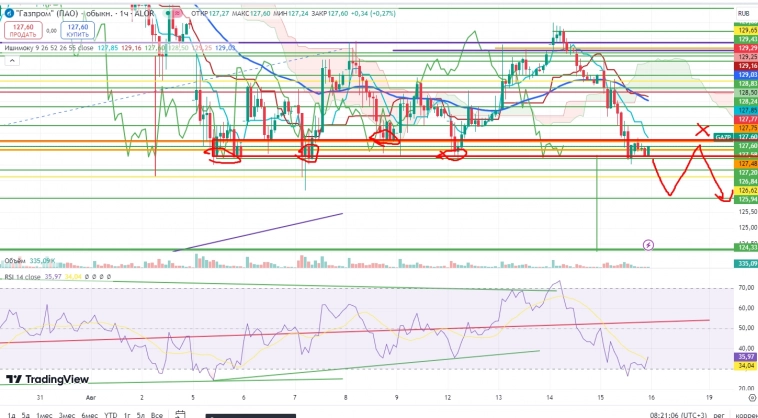
Task: Open the RUB currency selector
Action: coord(742,14)
